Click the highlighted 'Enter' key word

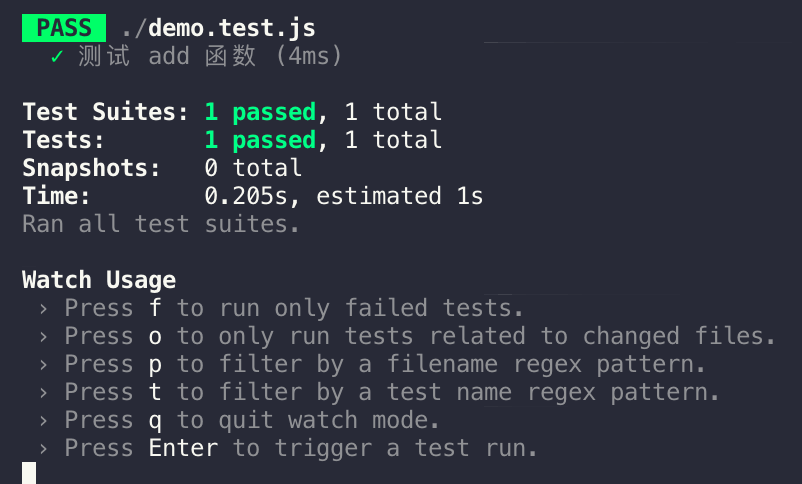coord(184,448)
